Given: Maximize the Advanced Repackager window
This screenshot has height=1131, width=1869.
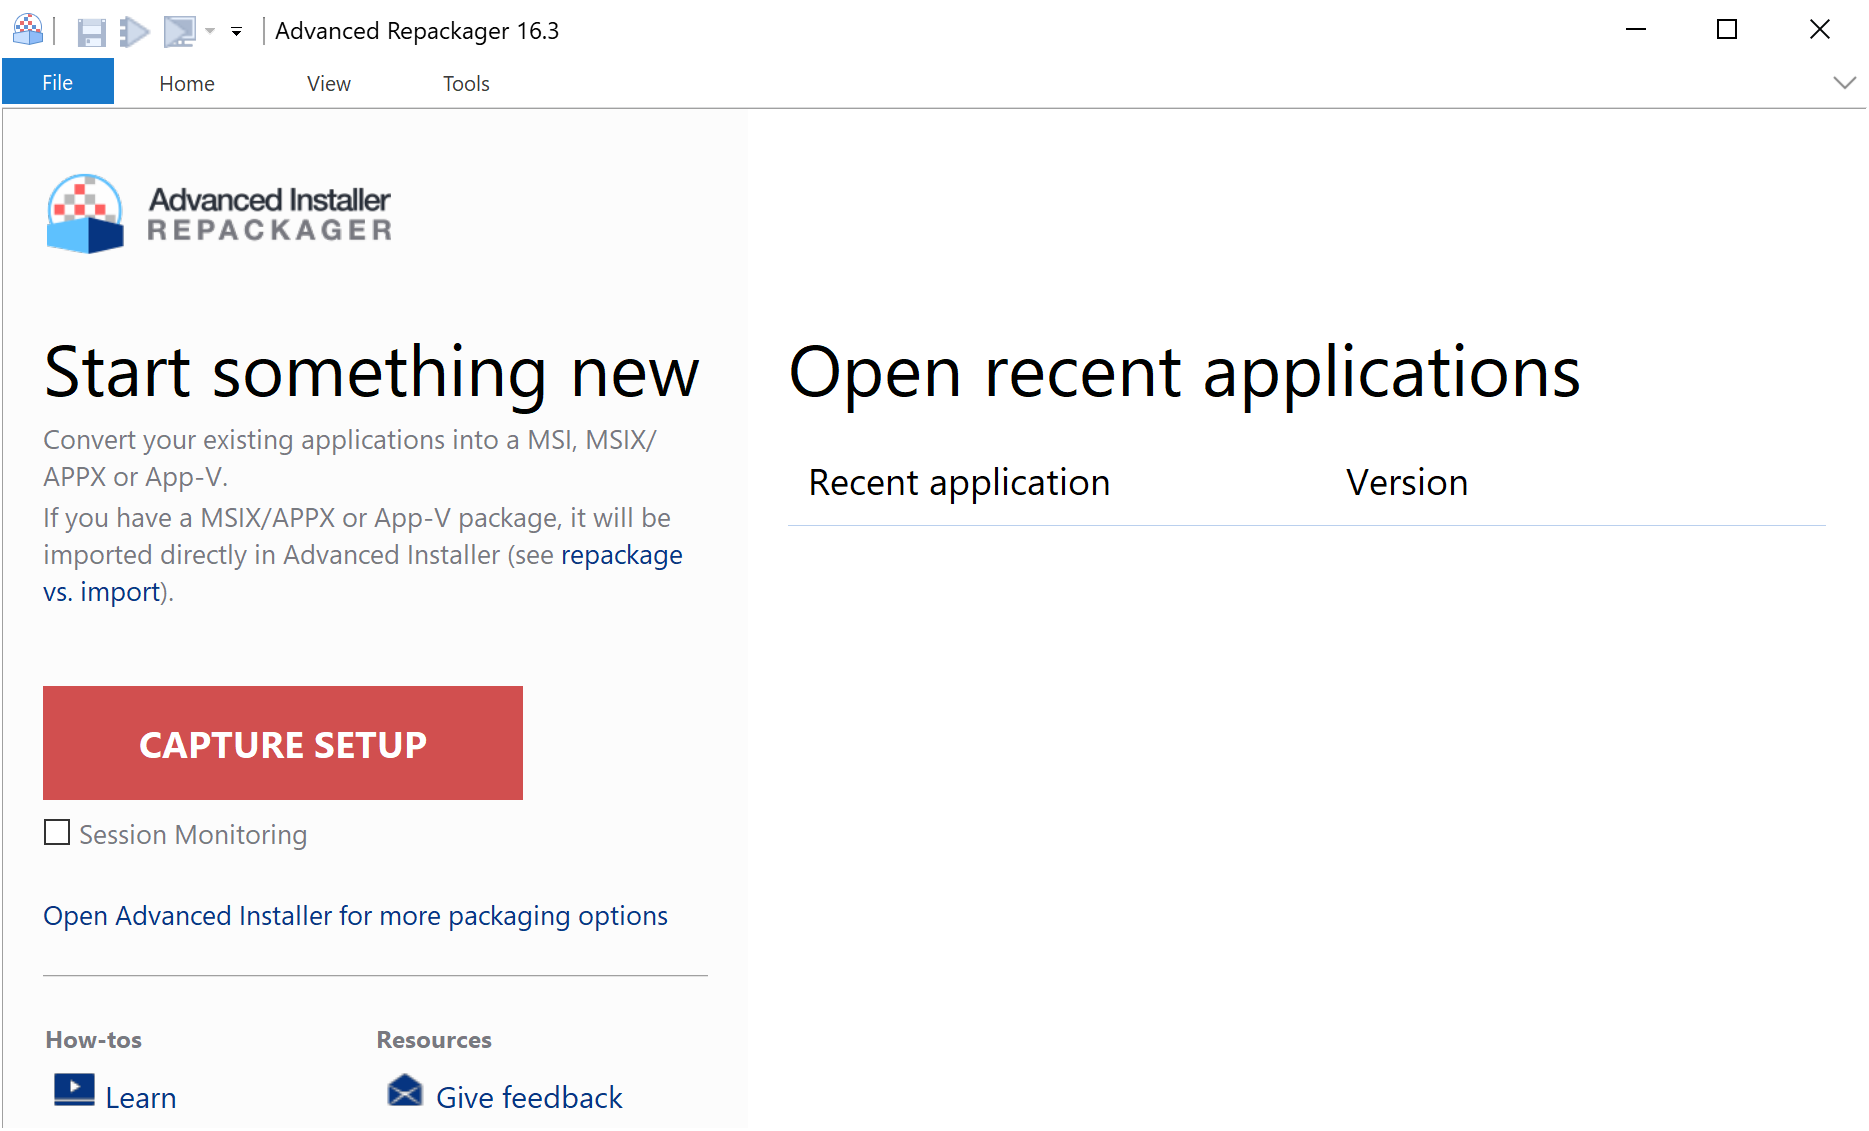Looking at the screenshot, I should pyautogui.click(x=1727, y=30).
